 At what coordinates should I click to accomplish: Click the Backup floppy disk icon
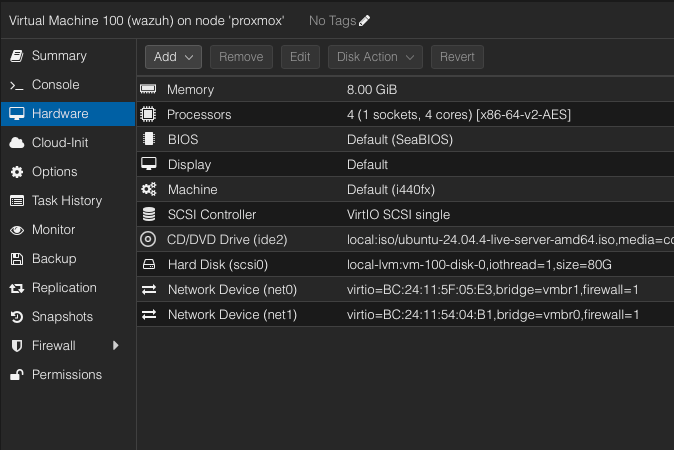17,259
